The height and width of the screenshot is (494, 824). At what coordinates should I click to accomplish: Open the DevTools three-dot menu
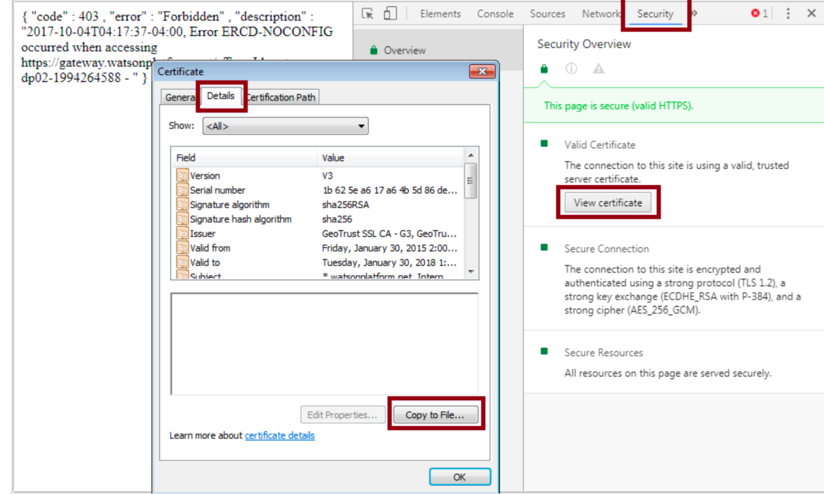(788, 14)
